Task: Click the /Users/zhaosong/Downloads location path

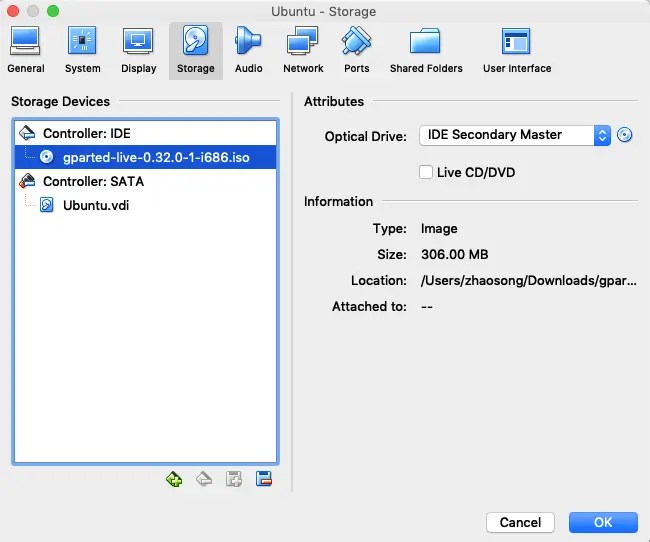Action: 529,281
